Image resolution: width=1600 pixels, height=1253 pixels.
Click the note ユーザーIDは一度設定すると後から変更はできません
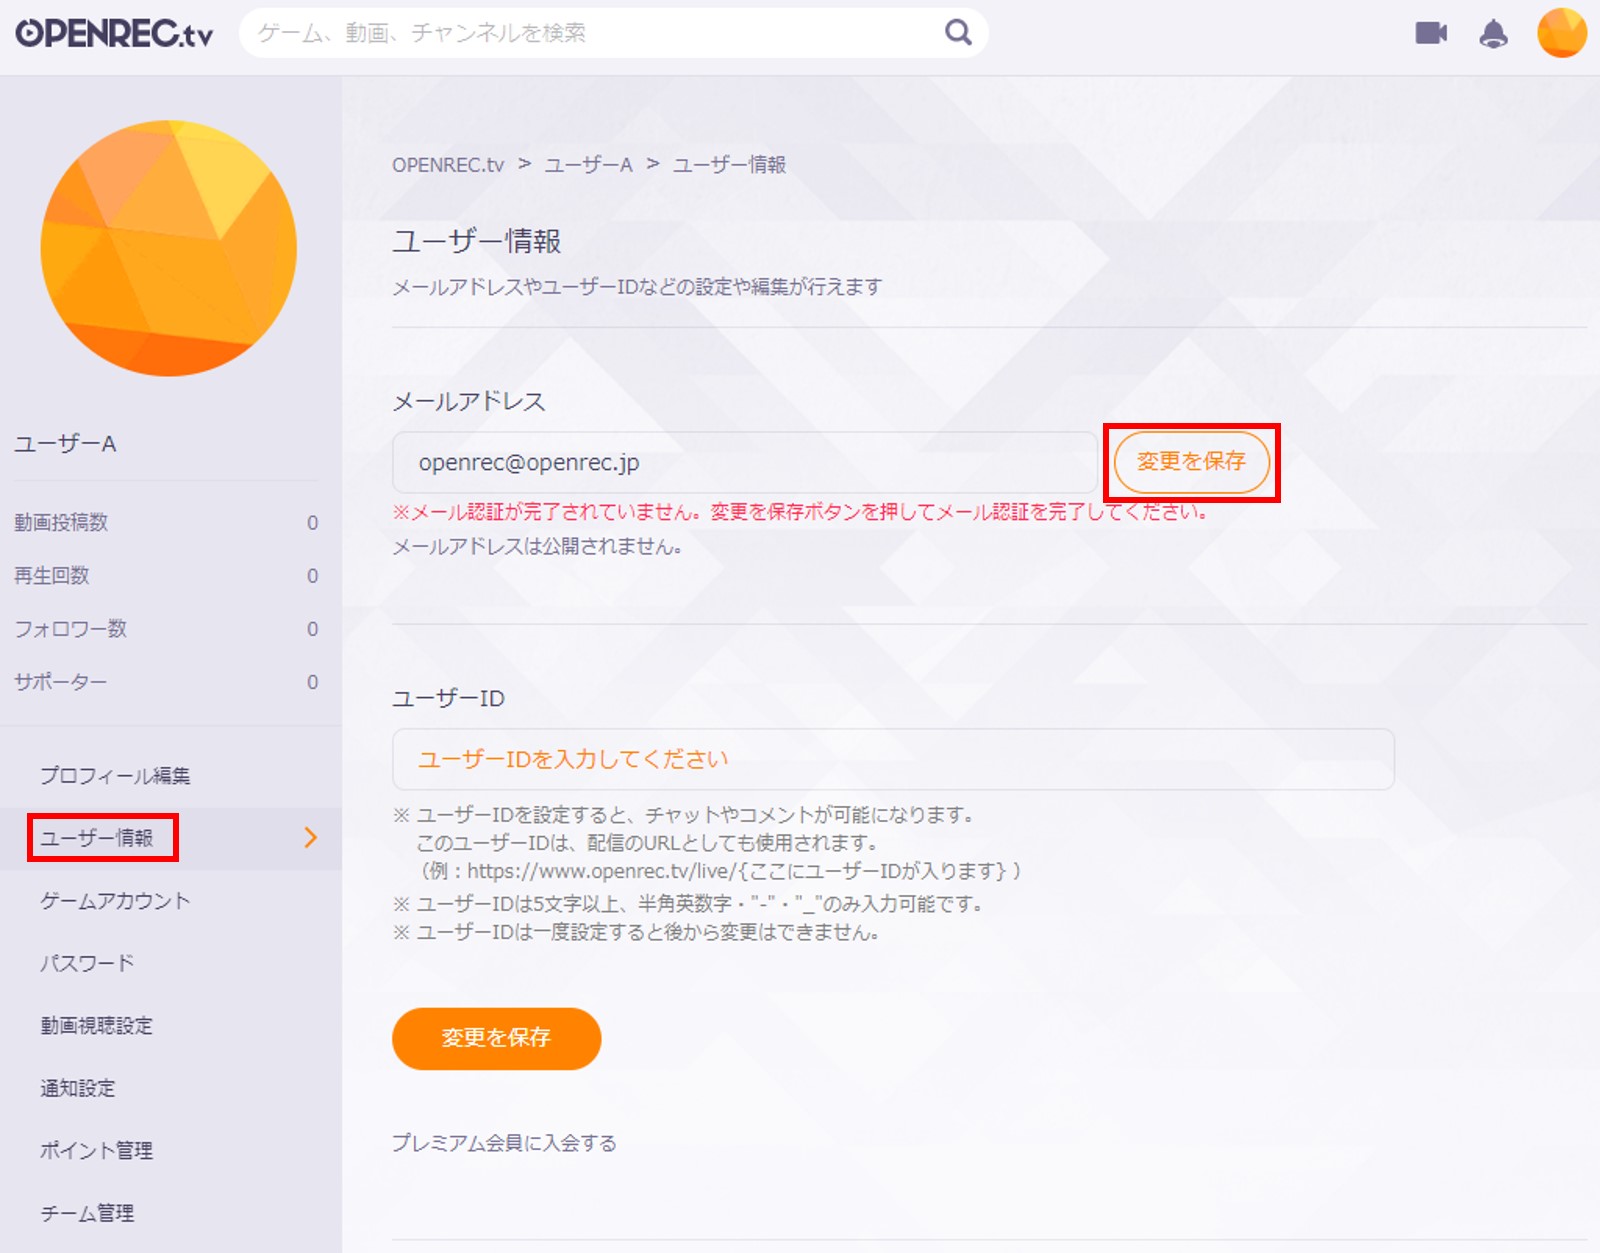pos(636,933)
